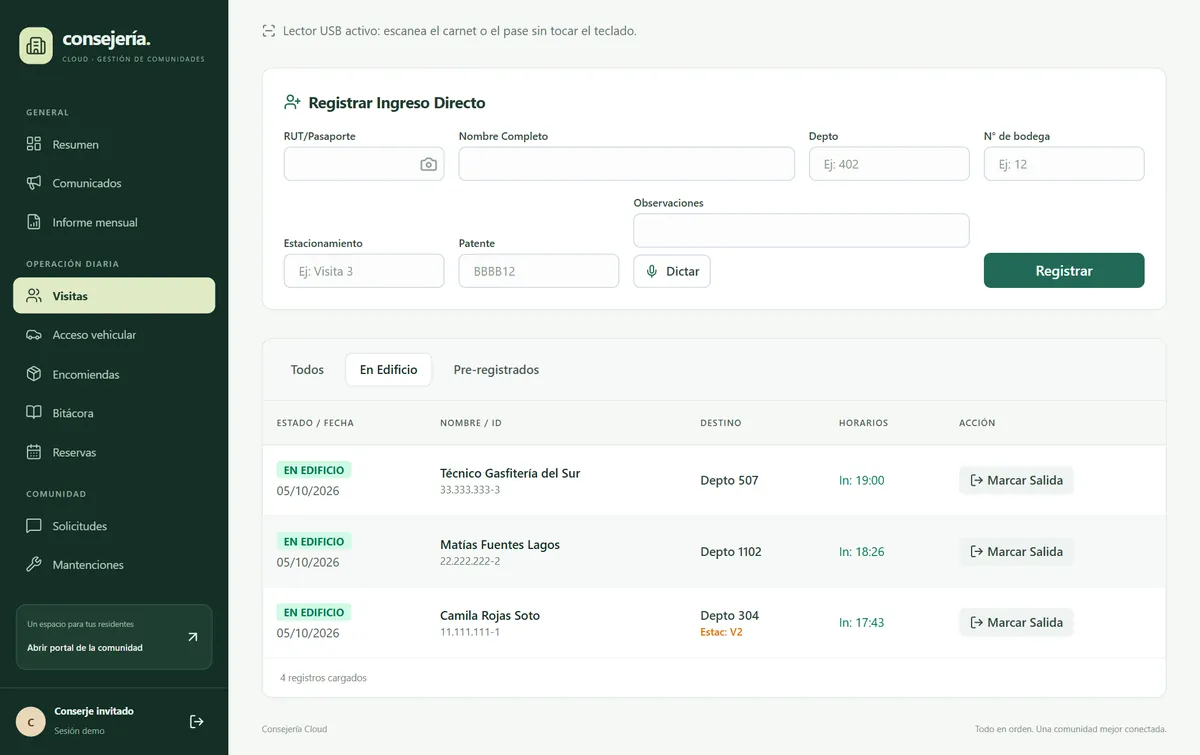Click the Comunicados megaphone icon
The height and width of the screenshot is (755, 1200).
[x=34, y=183]
